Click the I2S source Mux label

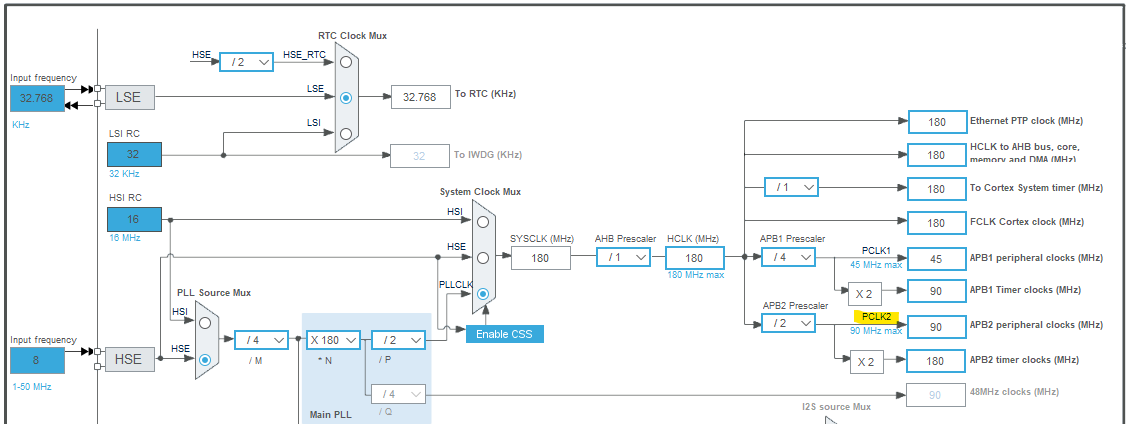[x=836, y=407]
